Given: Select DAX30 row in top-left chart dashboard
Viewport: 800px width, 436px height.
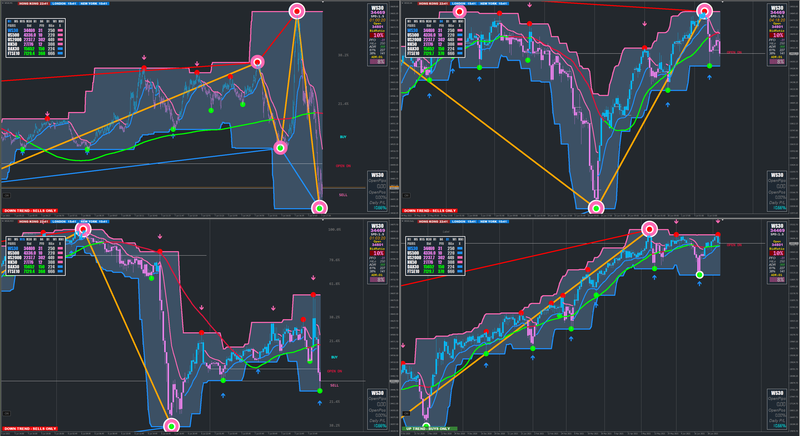Looking at the screenshot, I should pos(35,48).
